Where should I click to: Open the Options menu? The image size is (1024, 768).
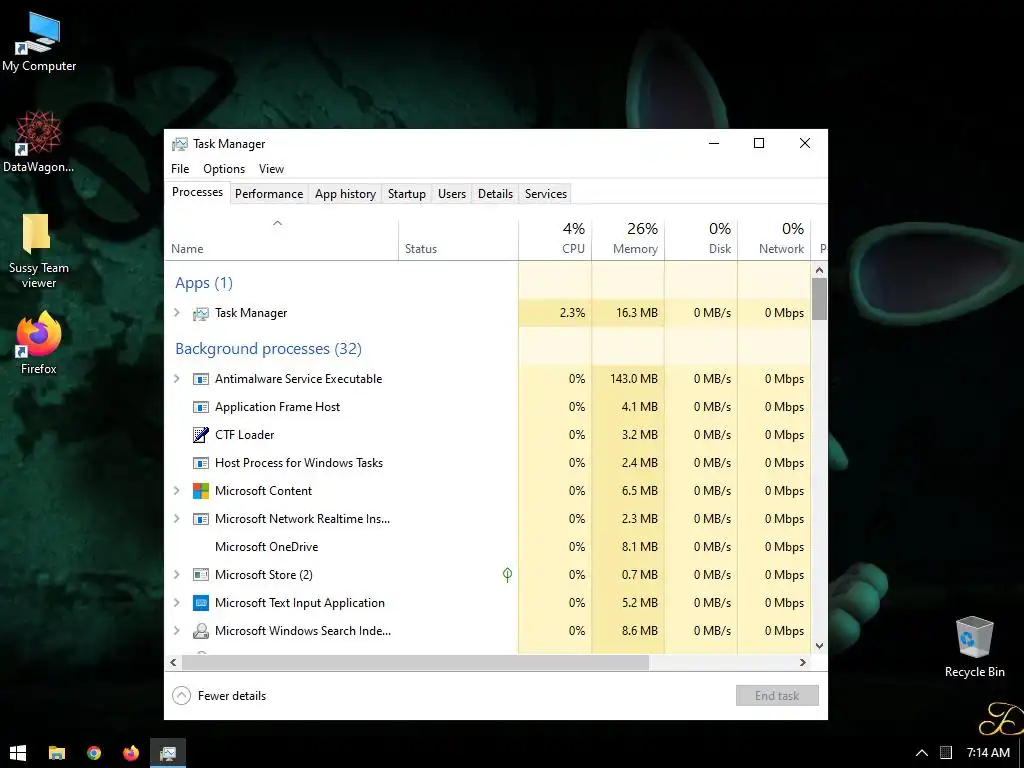pyautogui.click(x=224, y=169)
